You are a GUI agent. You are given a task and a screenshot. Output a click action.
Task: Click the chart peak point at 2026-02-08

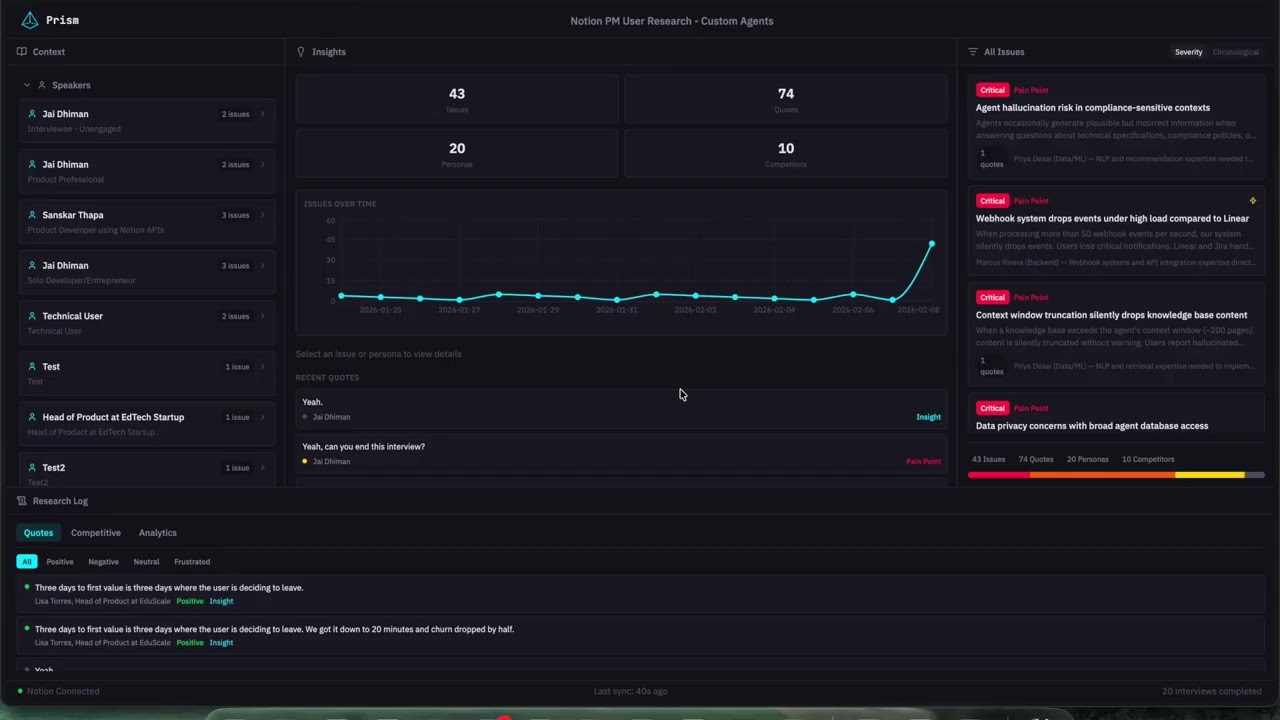932,244
